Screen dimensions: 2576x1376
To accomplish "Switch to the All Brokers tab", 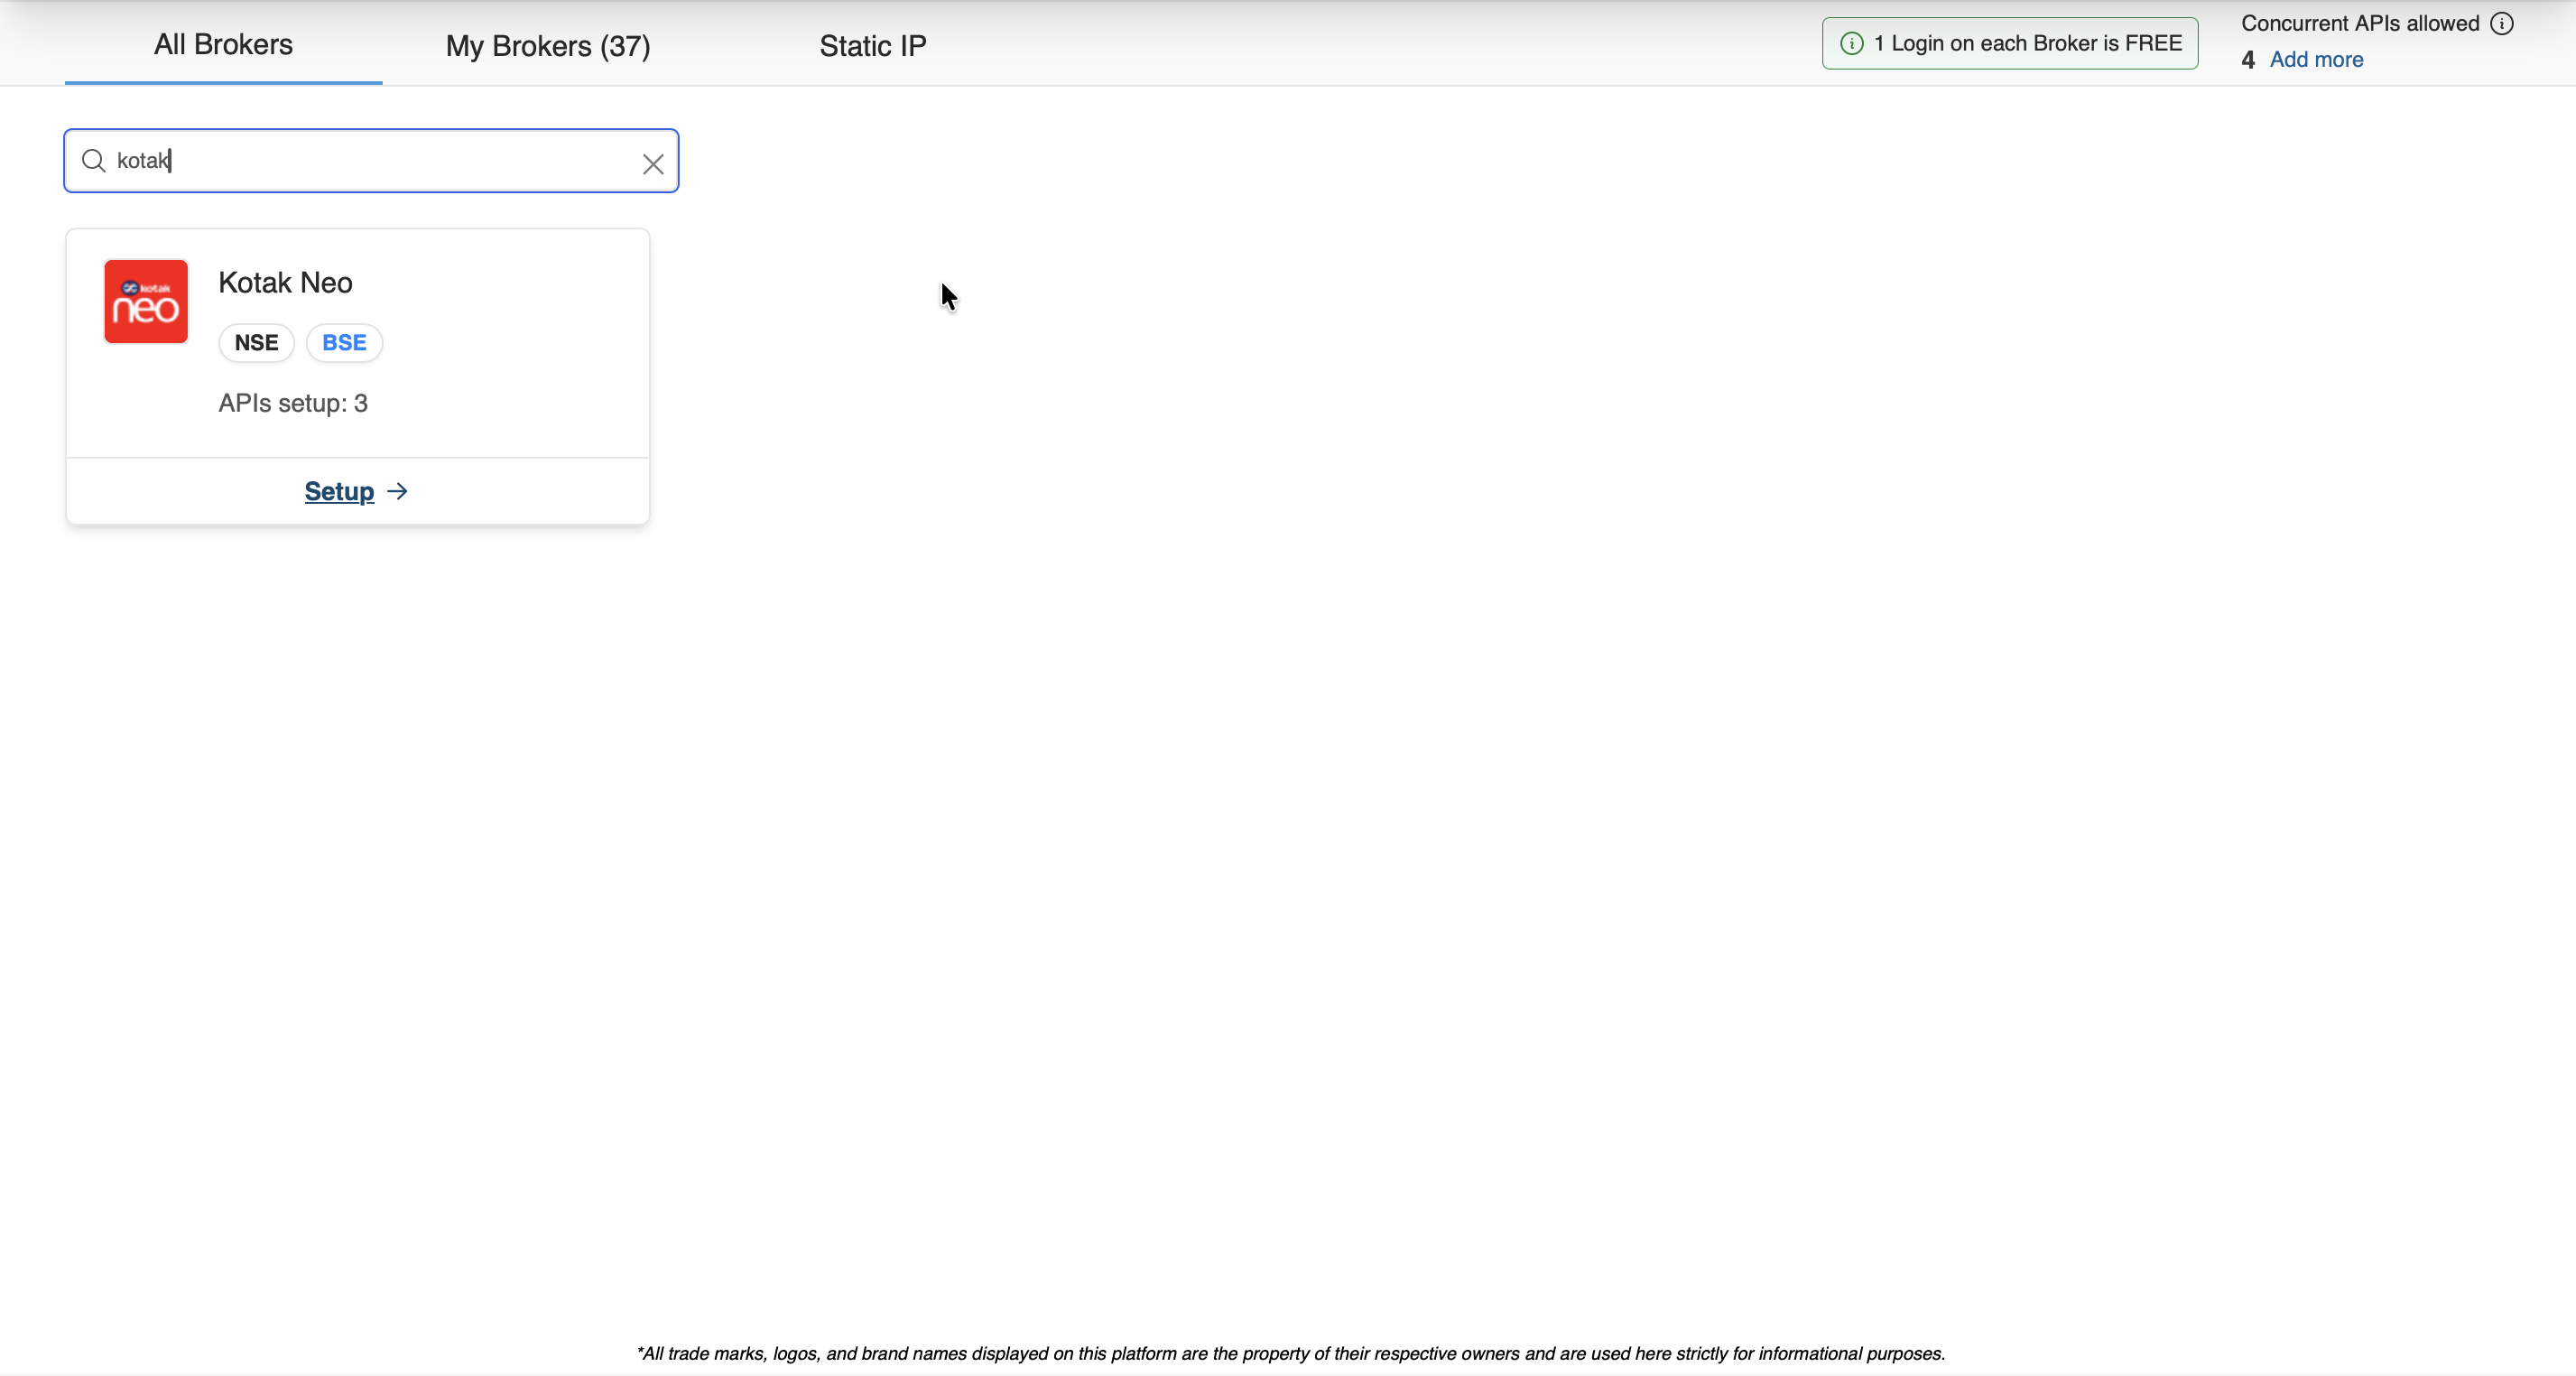I will pyautogui.click(x=223, y=45).
